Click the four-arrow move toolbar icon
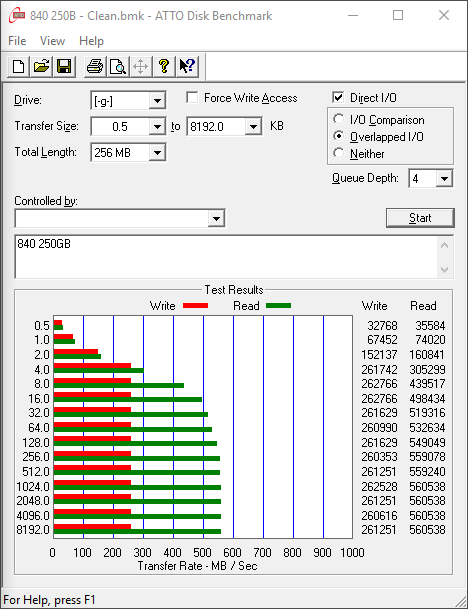 pos(140,66)
